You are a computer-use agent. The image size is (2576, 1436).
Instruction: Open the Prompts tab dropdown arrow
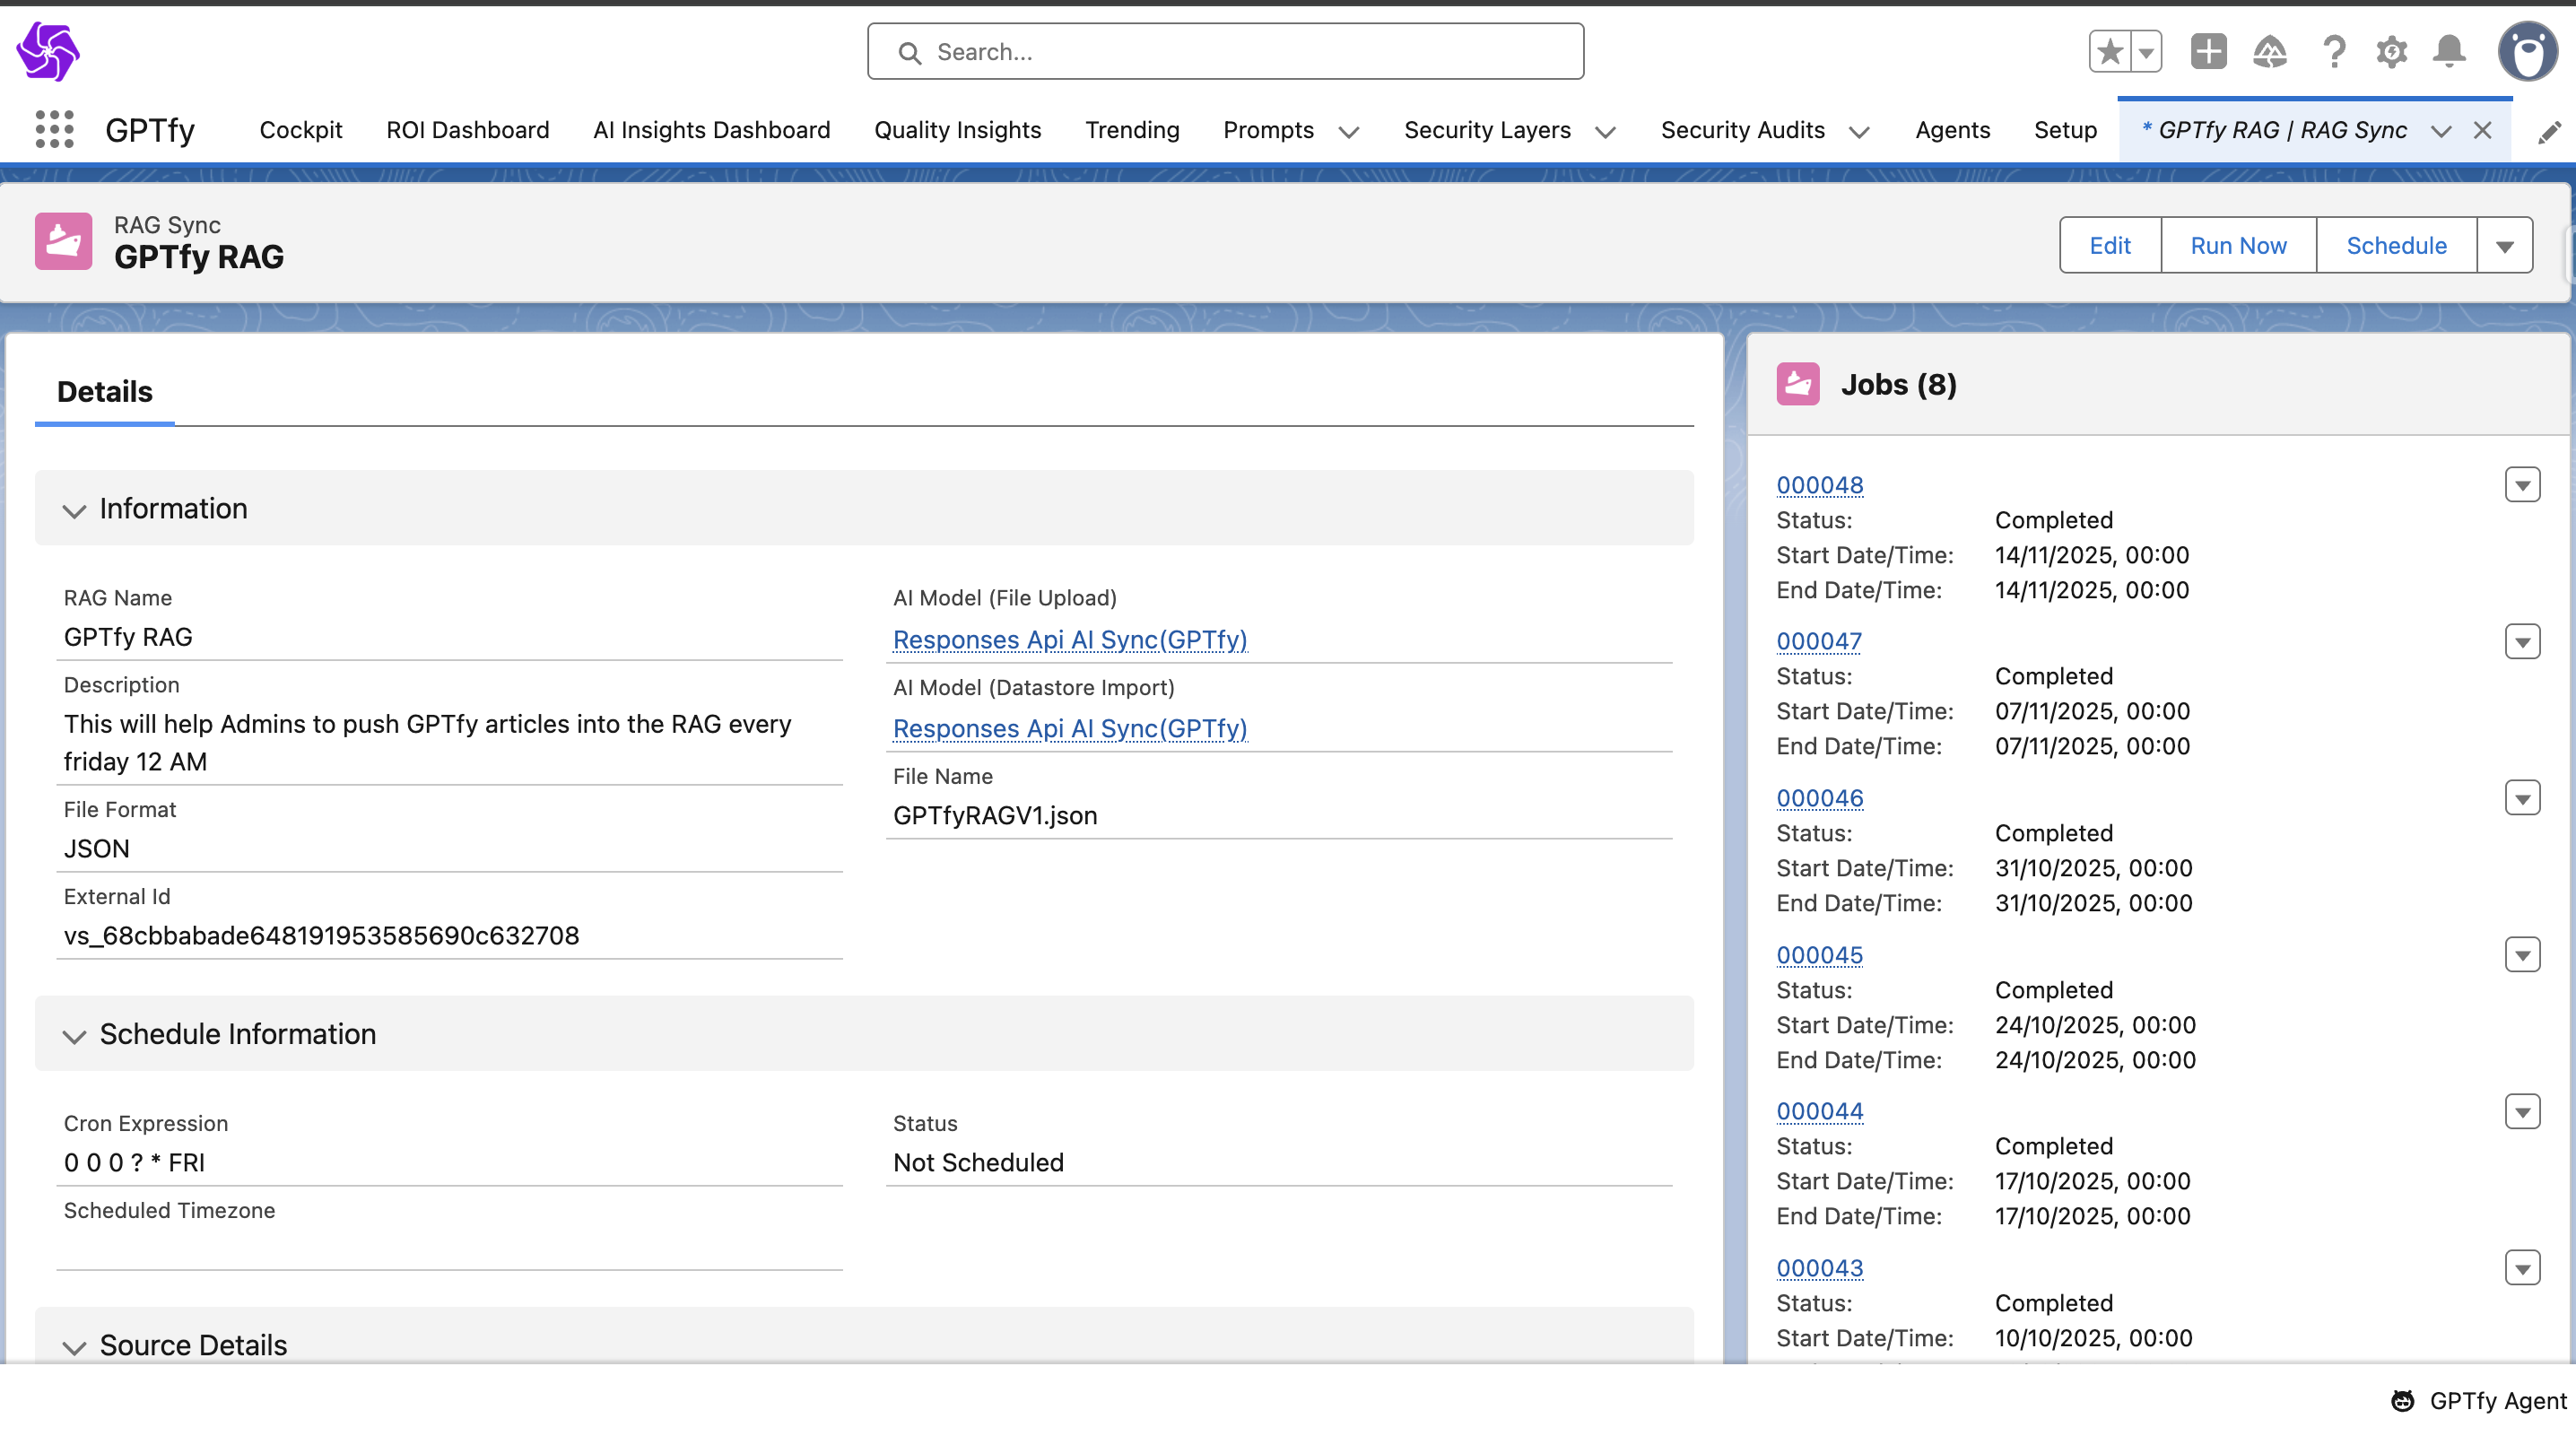[x=1349, y=132]
